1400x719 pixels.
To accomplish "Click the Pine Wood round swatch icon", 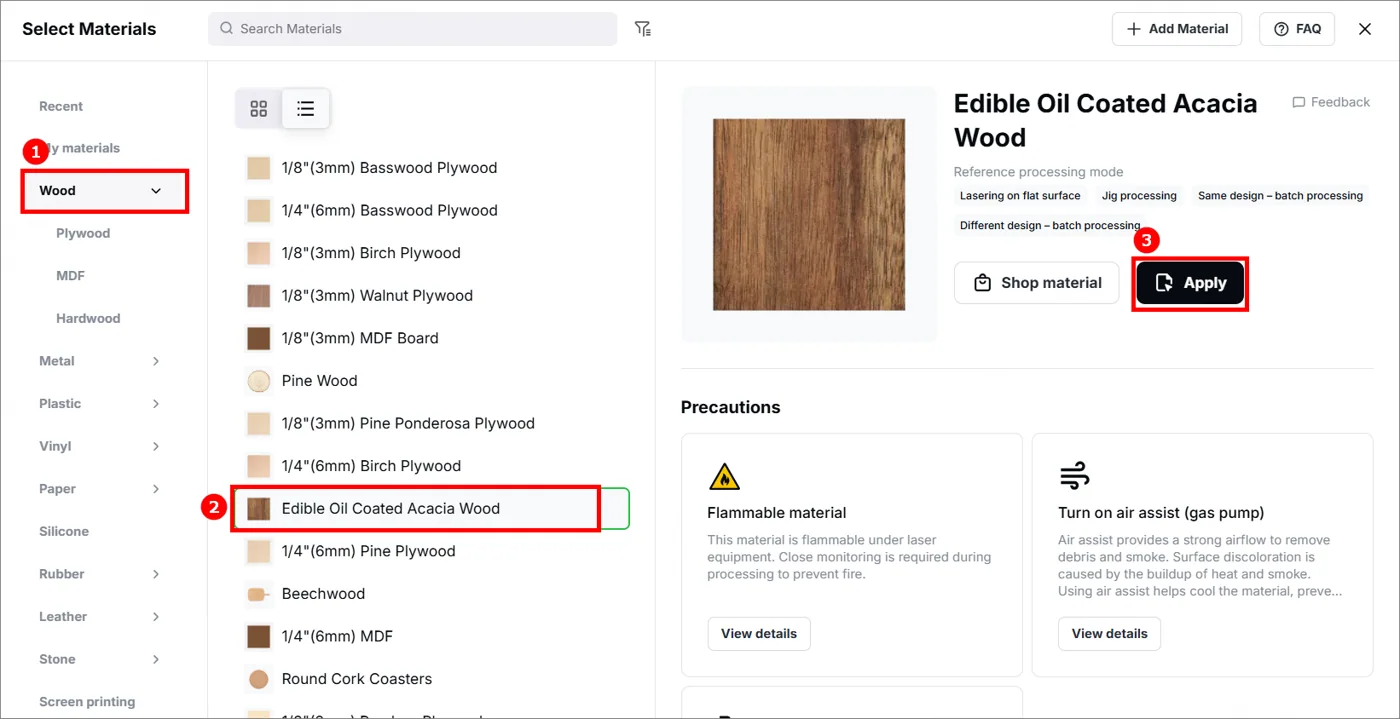I will click(x=259, y=381).
